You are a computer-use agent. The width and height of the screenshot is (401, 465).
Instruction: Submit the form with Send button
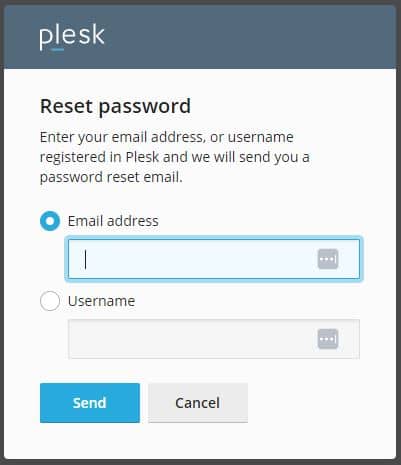point(90,403)
